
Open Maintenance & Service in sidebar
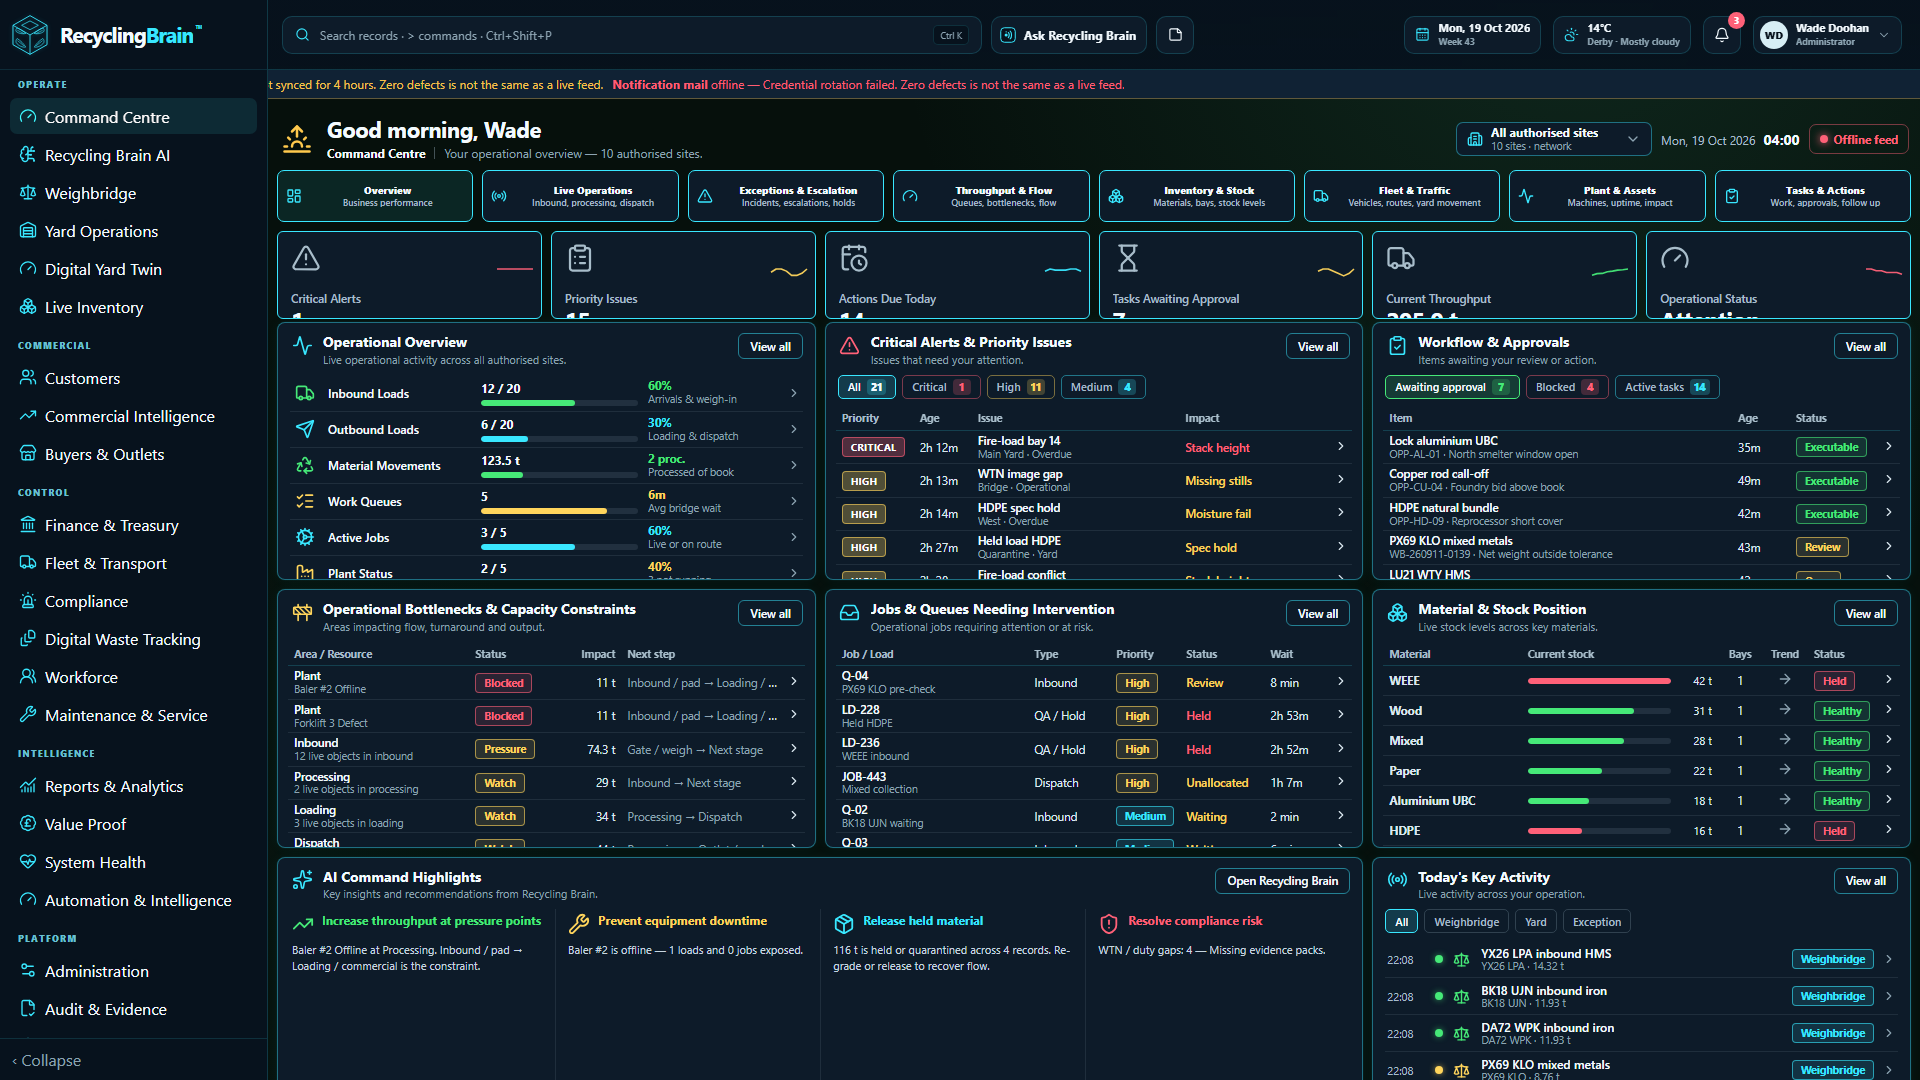coord(133,715)
